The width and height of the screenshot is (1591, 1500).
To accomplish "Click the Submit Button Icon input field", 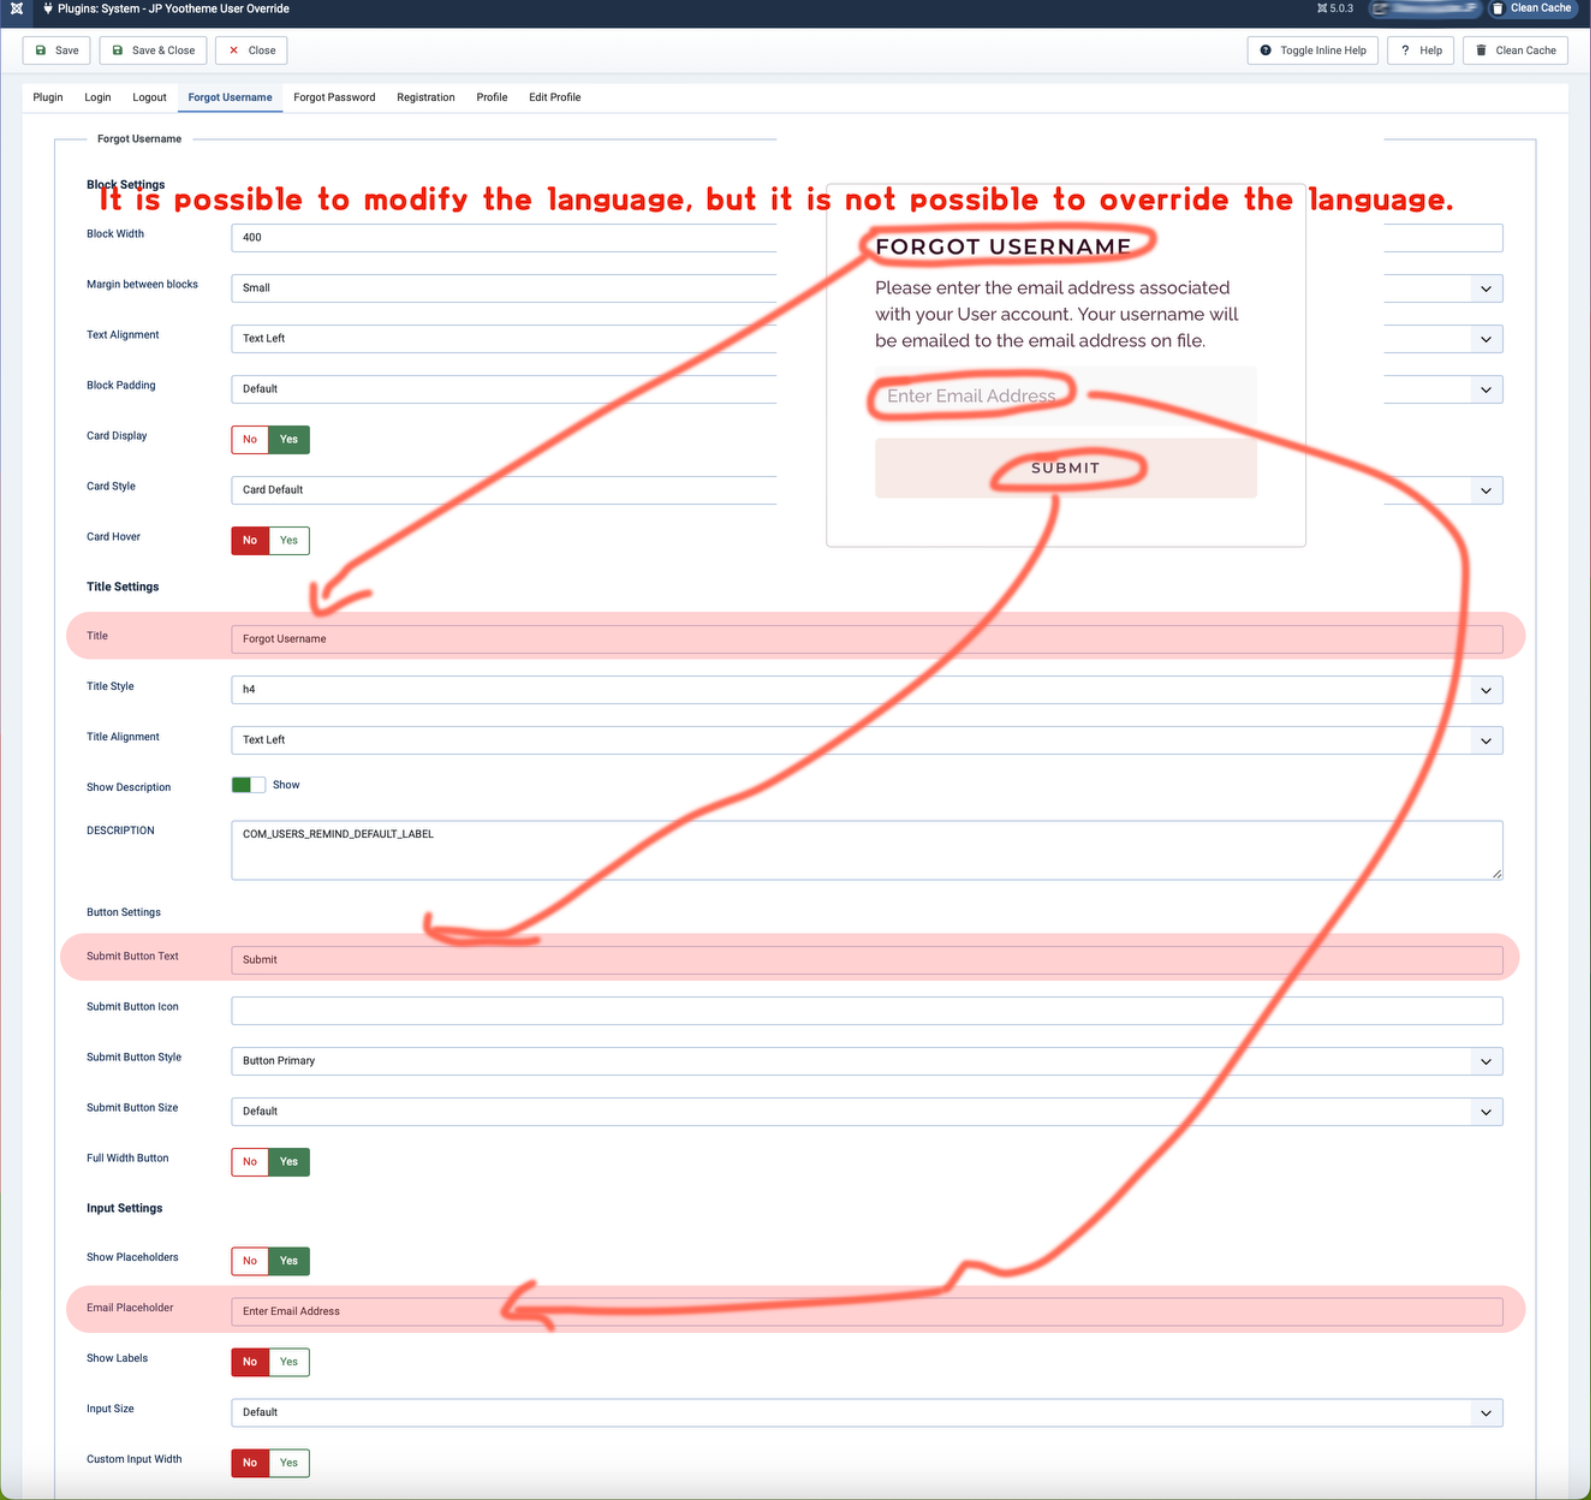I will coord(866,1011).
